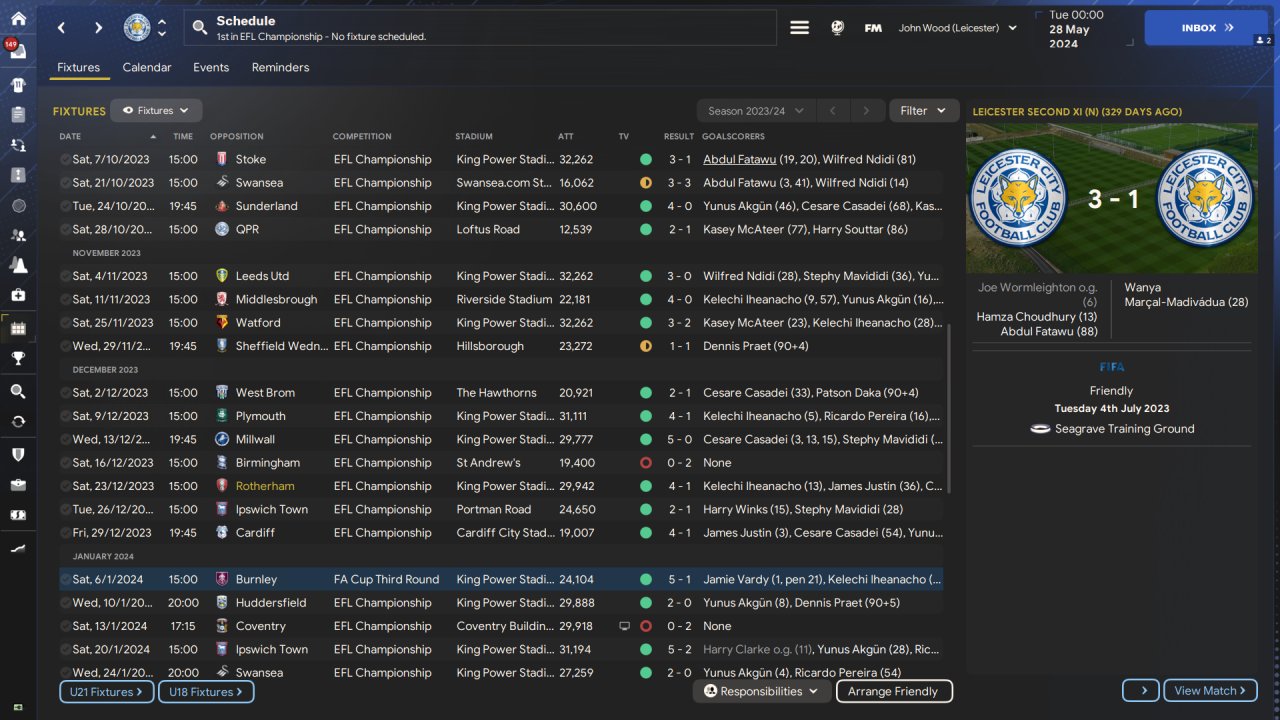Click the Arrange Friendly button
Image resolution: width=1280 pixels, height=720 pixels.
click(893, 691)
